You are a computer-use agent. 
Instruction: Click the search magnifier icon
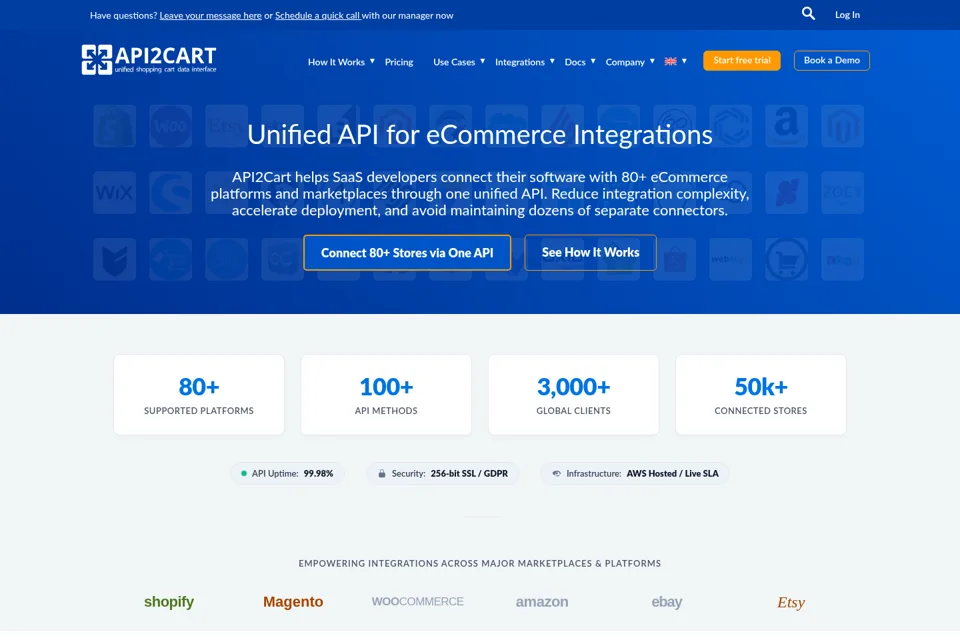coord(808,13)
